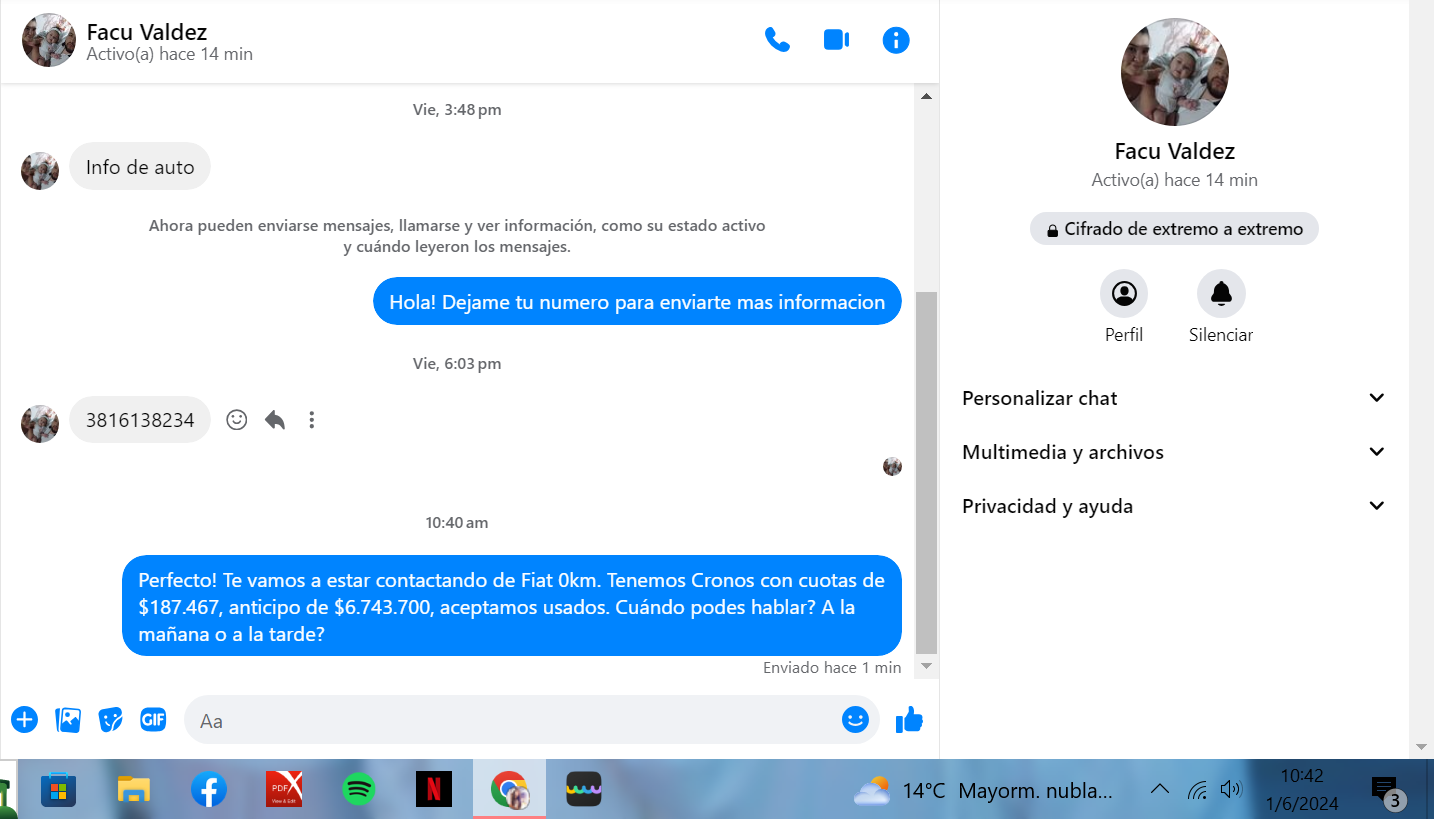Open Spotify from the taskbar
The width and height of the screenshot is (1434, 819).
click(358, 790)
